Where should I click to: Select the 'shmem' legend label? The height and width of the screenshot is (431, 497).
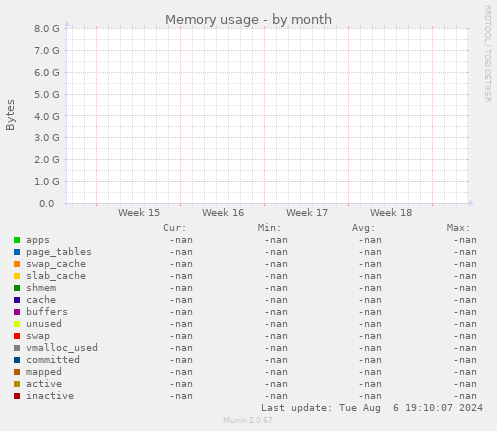[41, 288]
